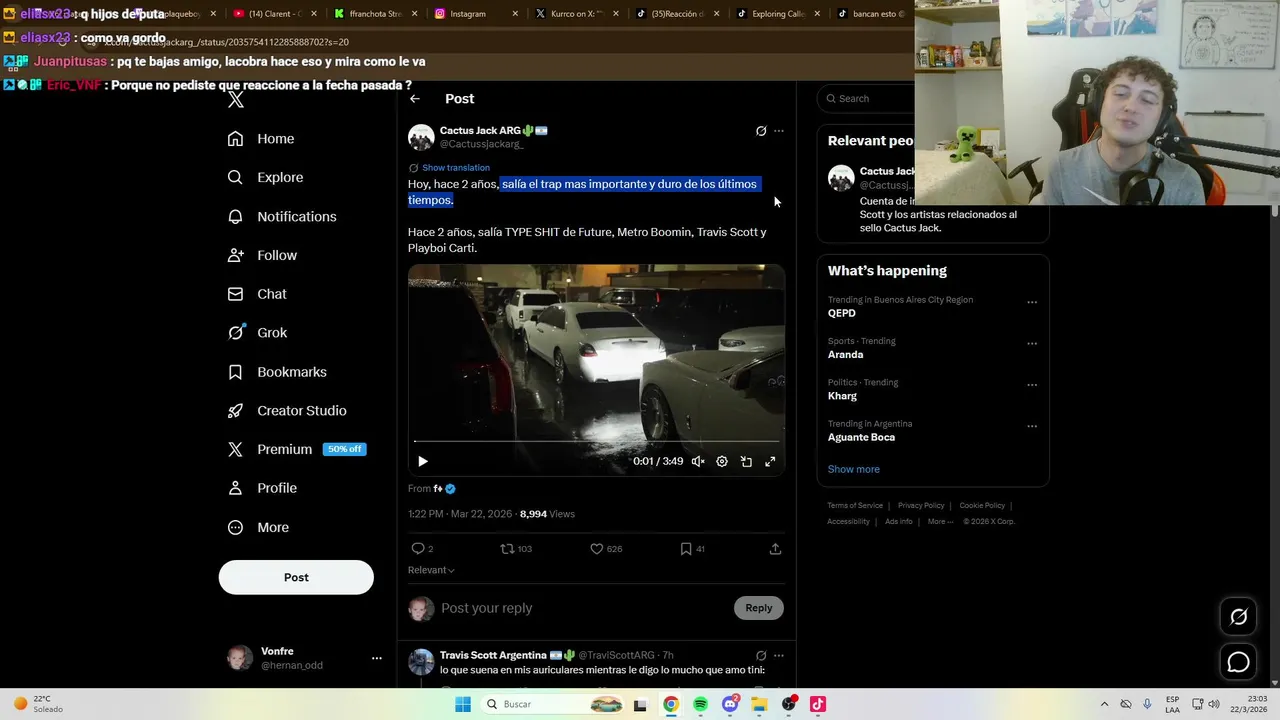Screen dimensions: 1280x720
Task: Open Spotify from the taskbar
Action: click(700, 704)
